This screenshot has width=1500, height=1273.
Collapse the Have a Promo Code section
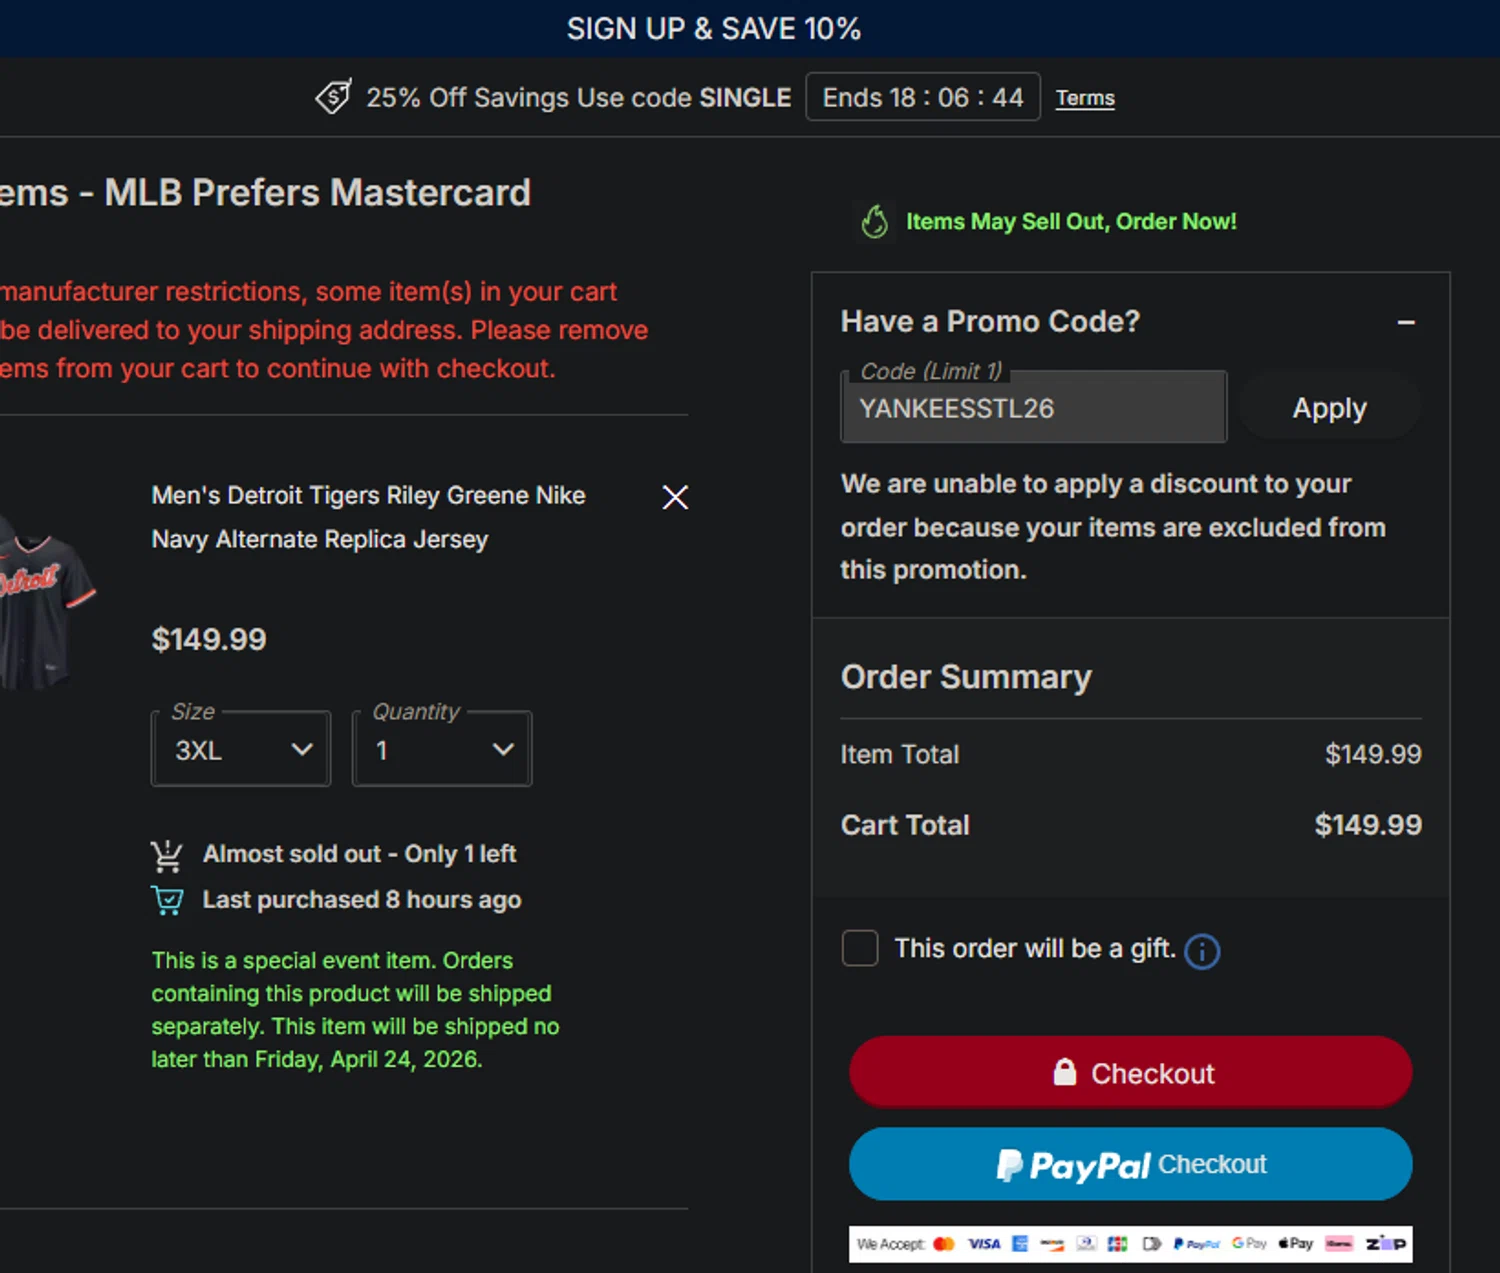click(1406, 322)
